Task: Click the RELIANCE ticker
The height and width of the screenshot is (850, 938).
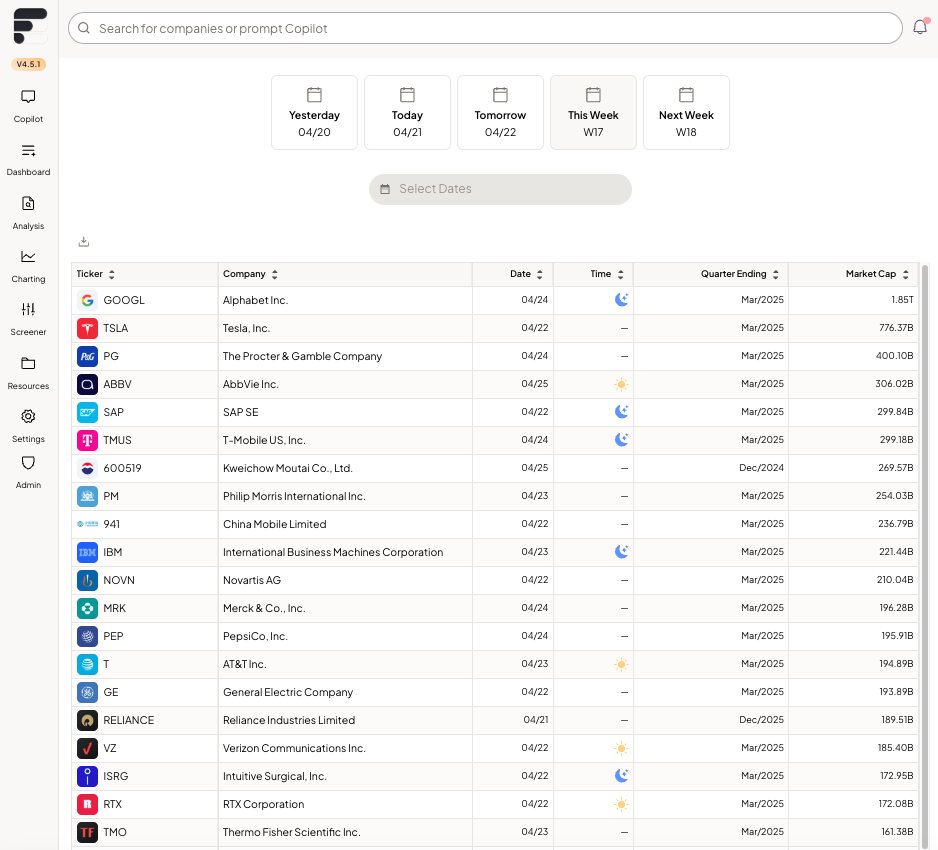Action: coord(129,720)
